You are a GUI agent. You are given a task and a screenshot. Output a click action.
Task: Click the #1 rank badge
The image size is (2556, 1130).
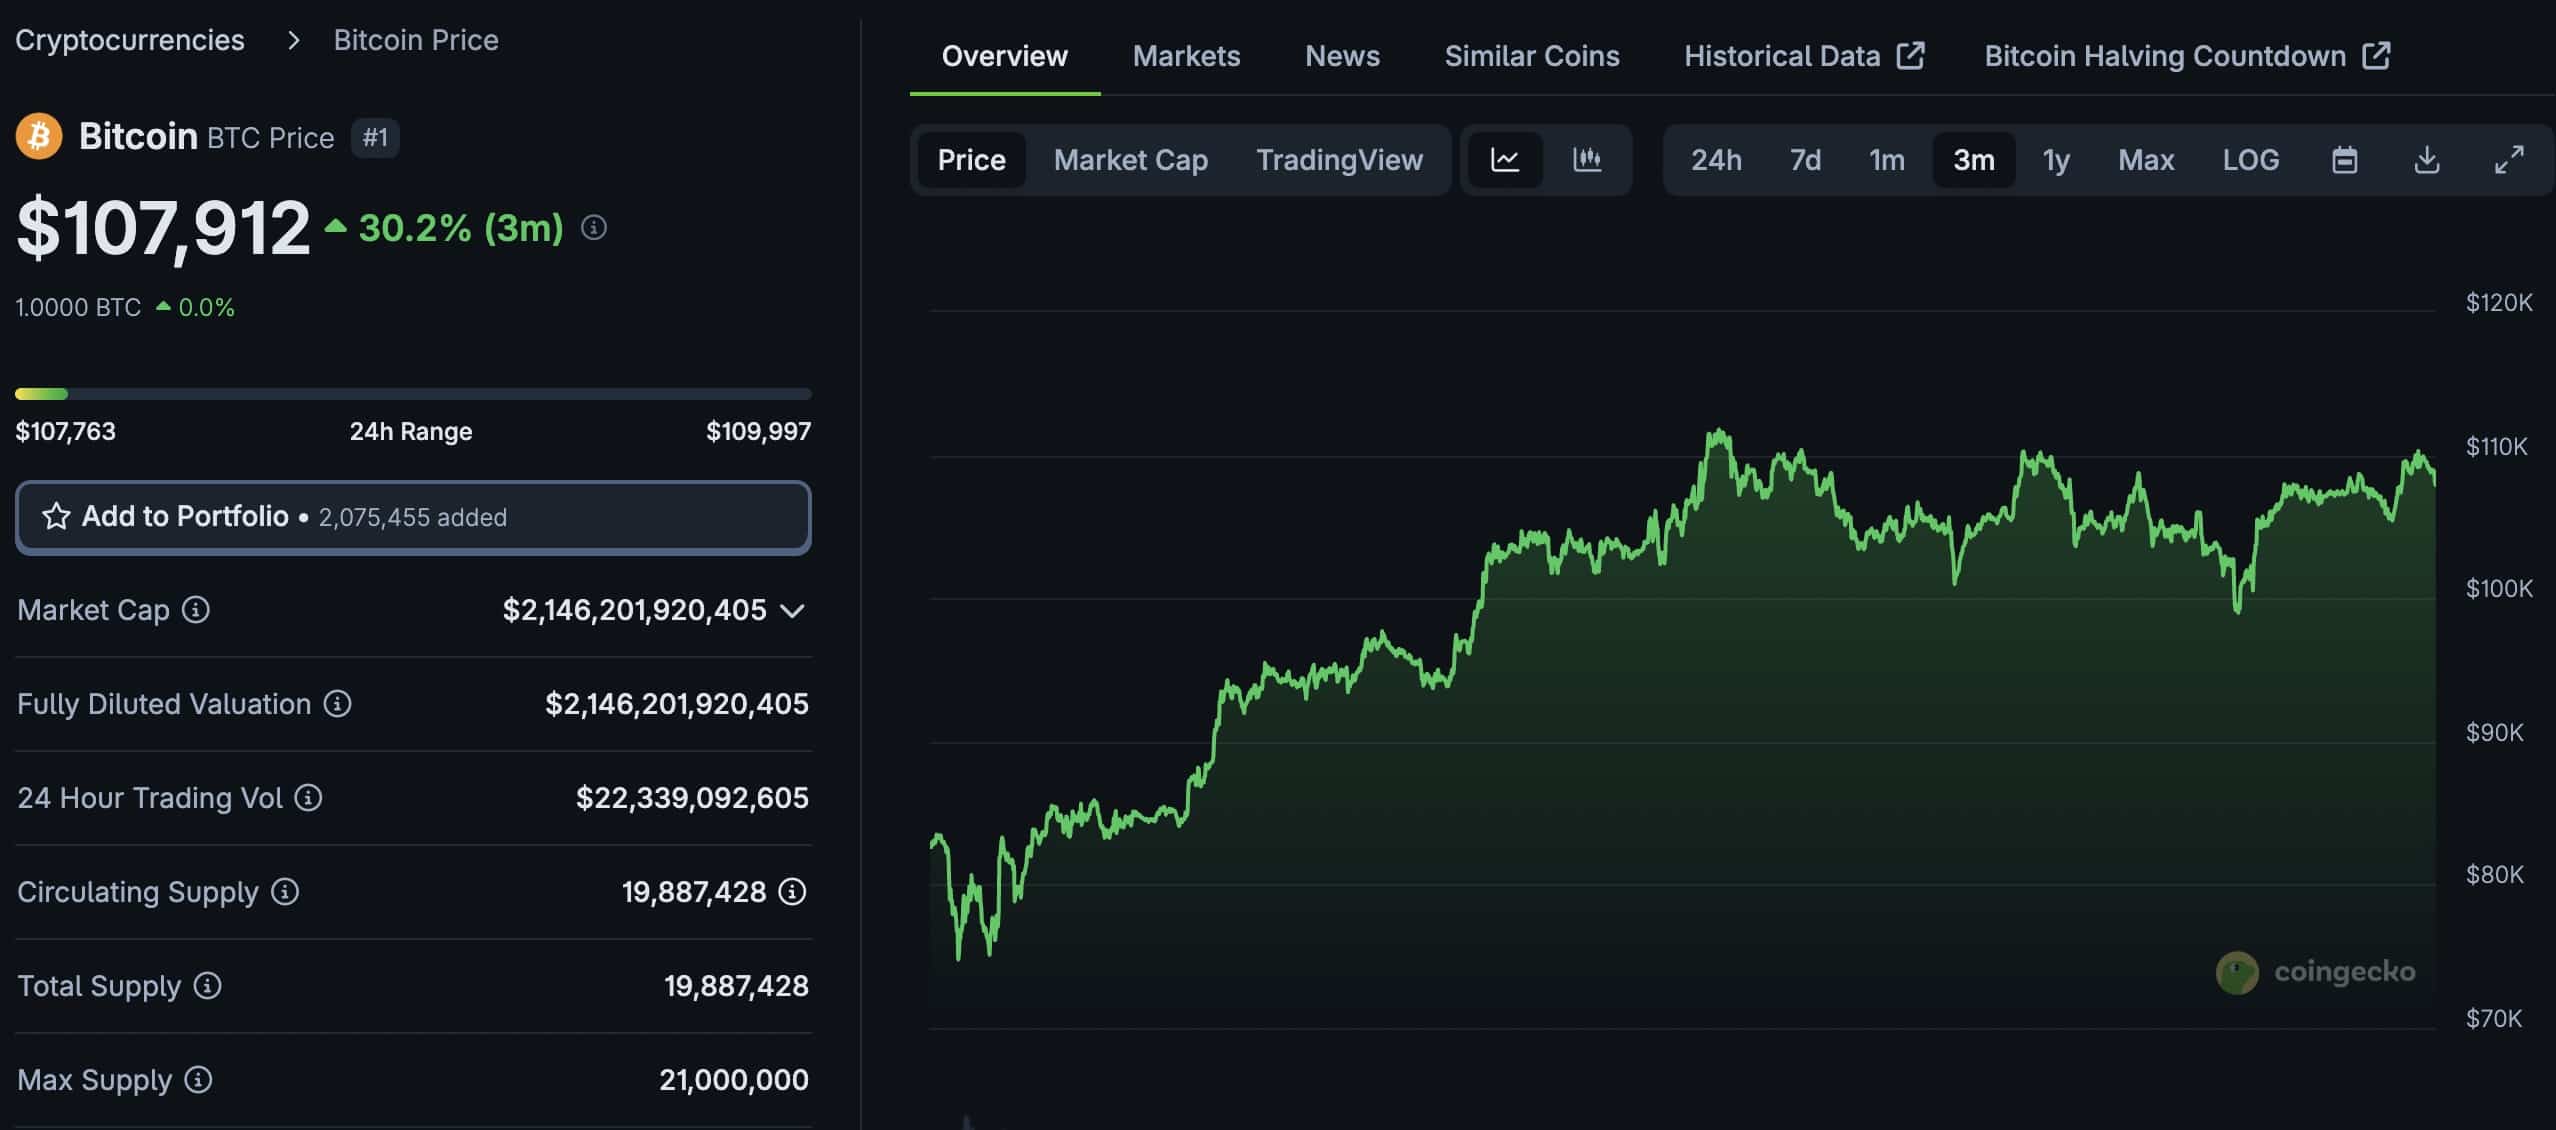tap(375, 137)
